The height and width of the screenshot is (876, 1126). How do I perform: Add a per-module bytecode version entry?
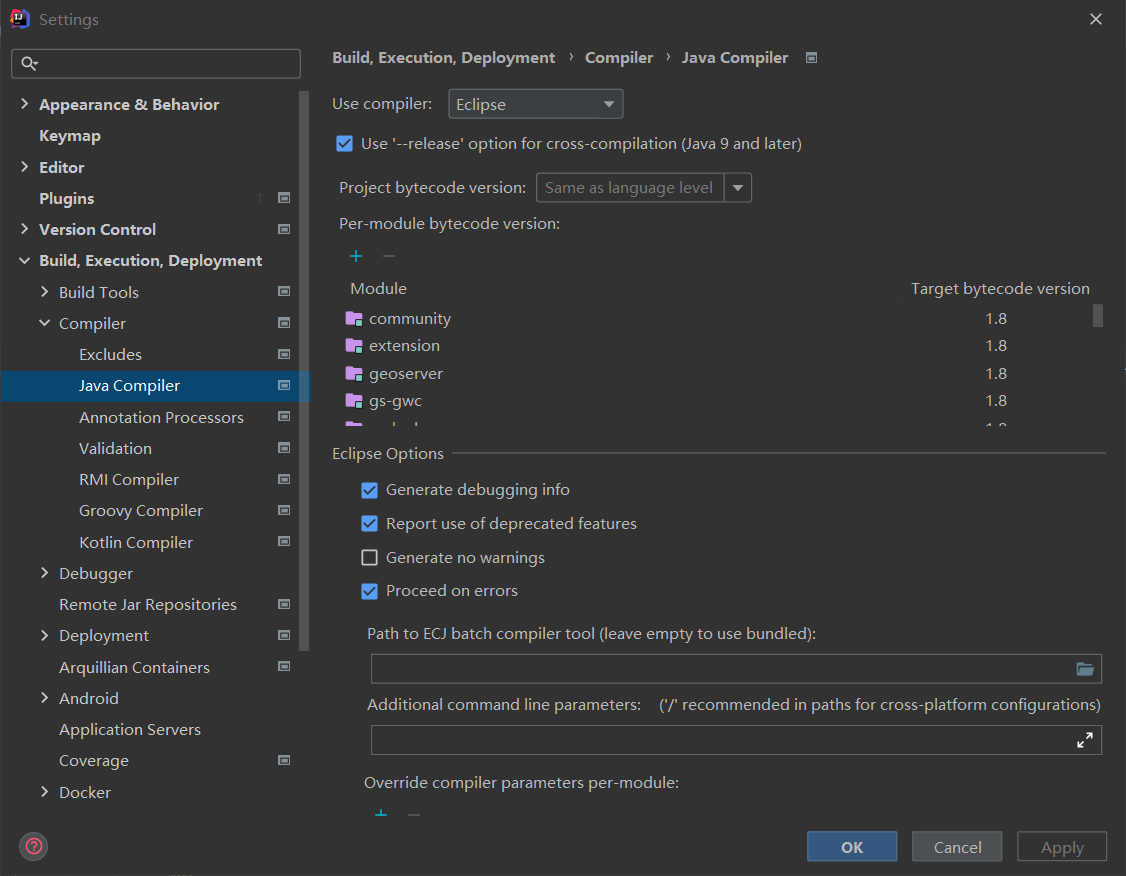click(355, 256)
